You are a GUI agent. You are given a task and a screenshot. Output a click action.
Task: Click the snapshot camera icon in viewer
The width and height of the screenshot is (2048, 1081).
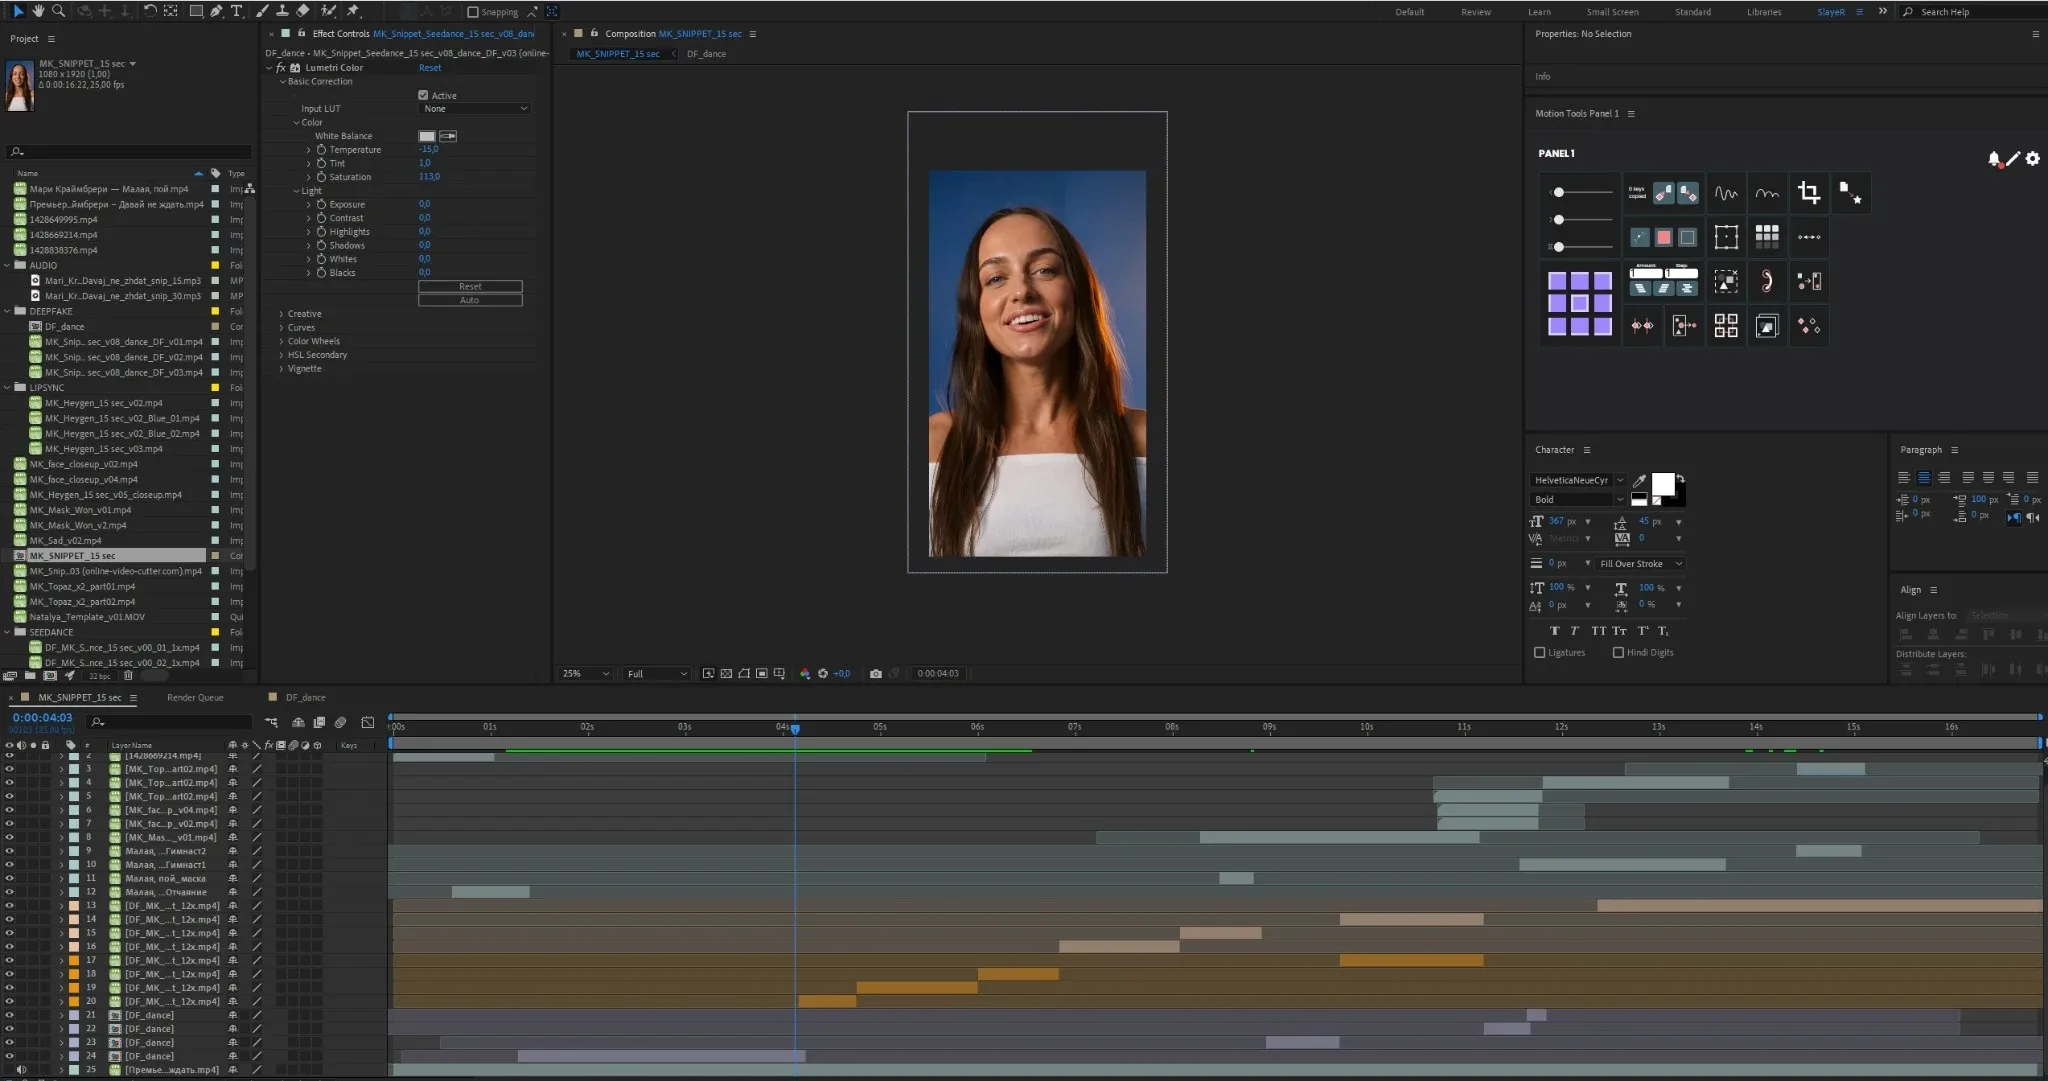click(x=876, y=674)
